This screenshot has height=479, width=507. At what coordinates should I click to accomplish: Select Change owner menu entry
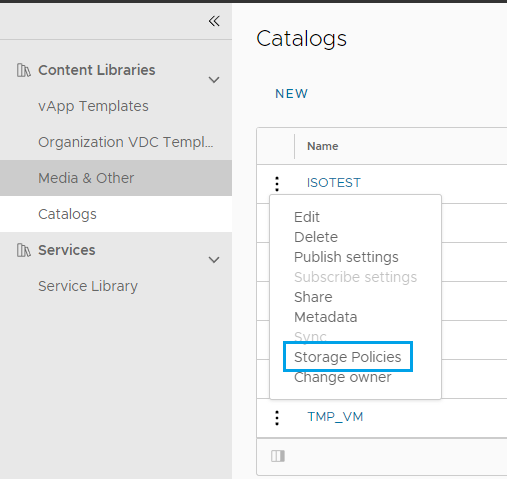342,377
